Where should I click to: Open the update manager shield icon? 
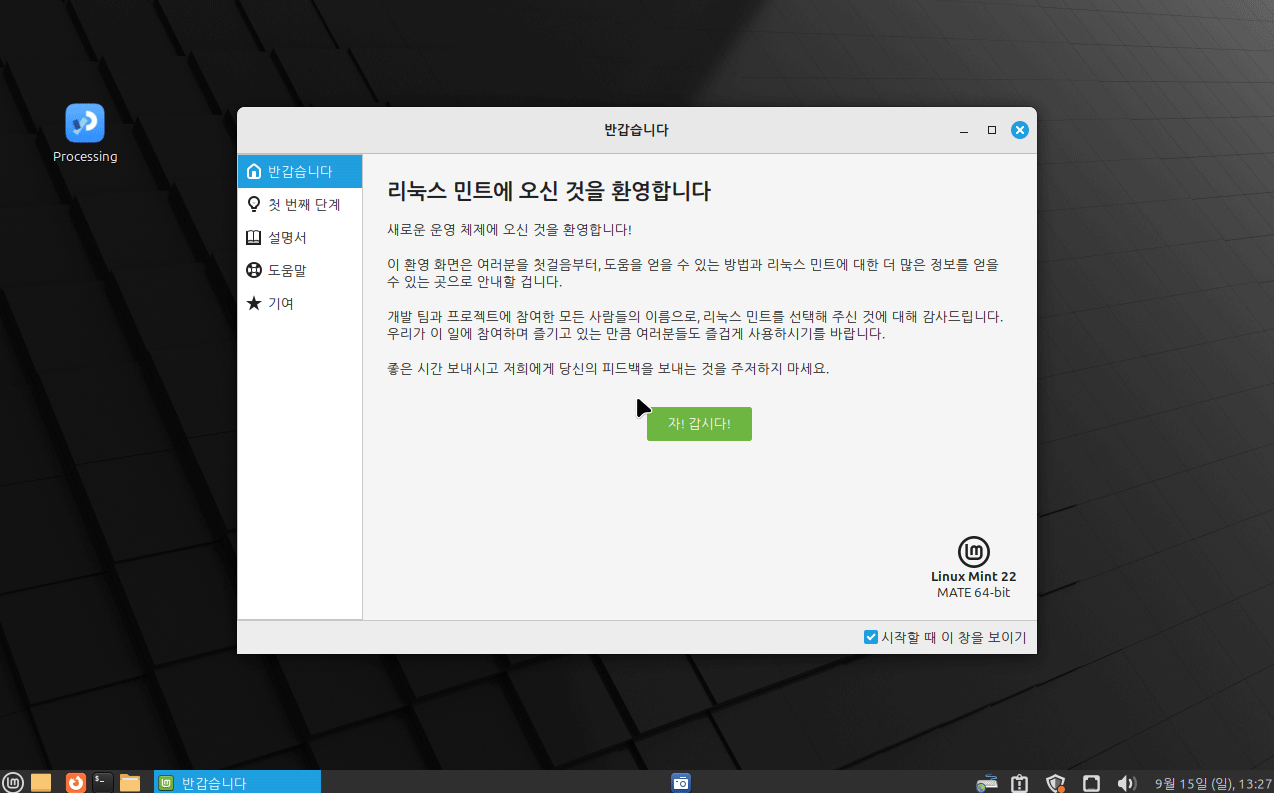1056,782
